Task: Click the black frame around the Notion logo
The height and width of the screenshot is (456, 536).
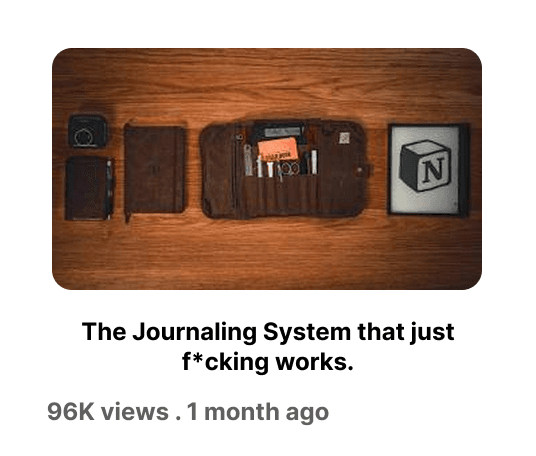Action: [x=429, y=170]
